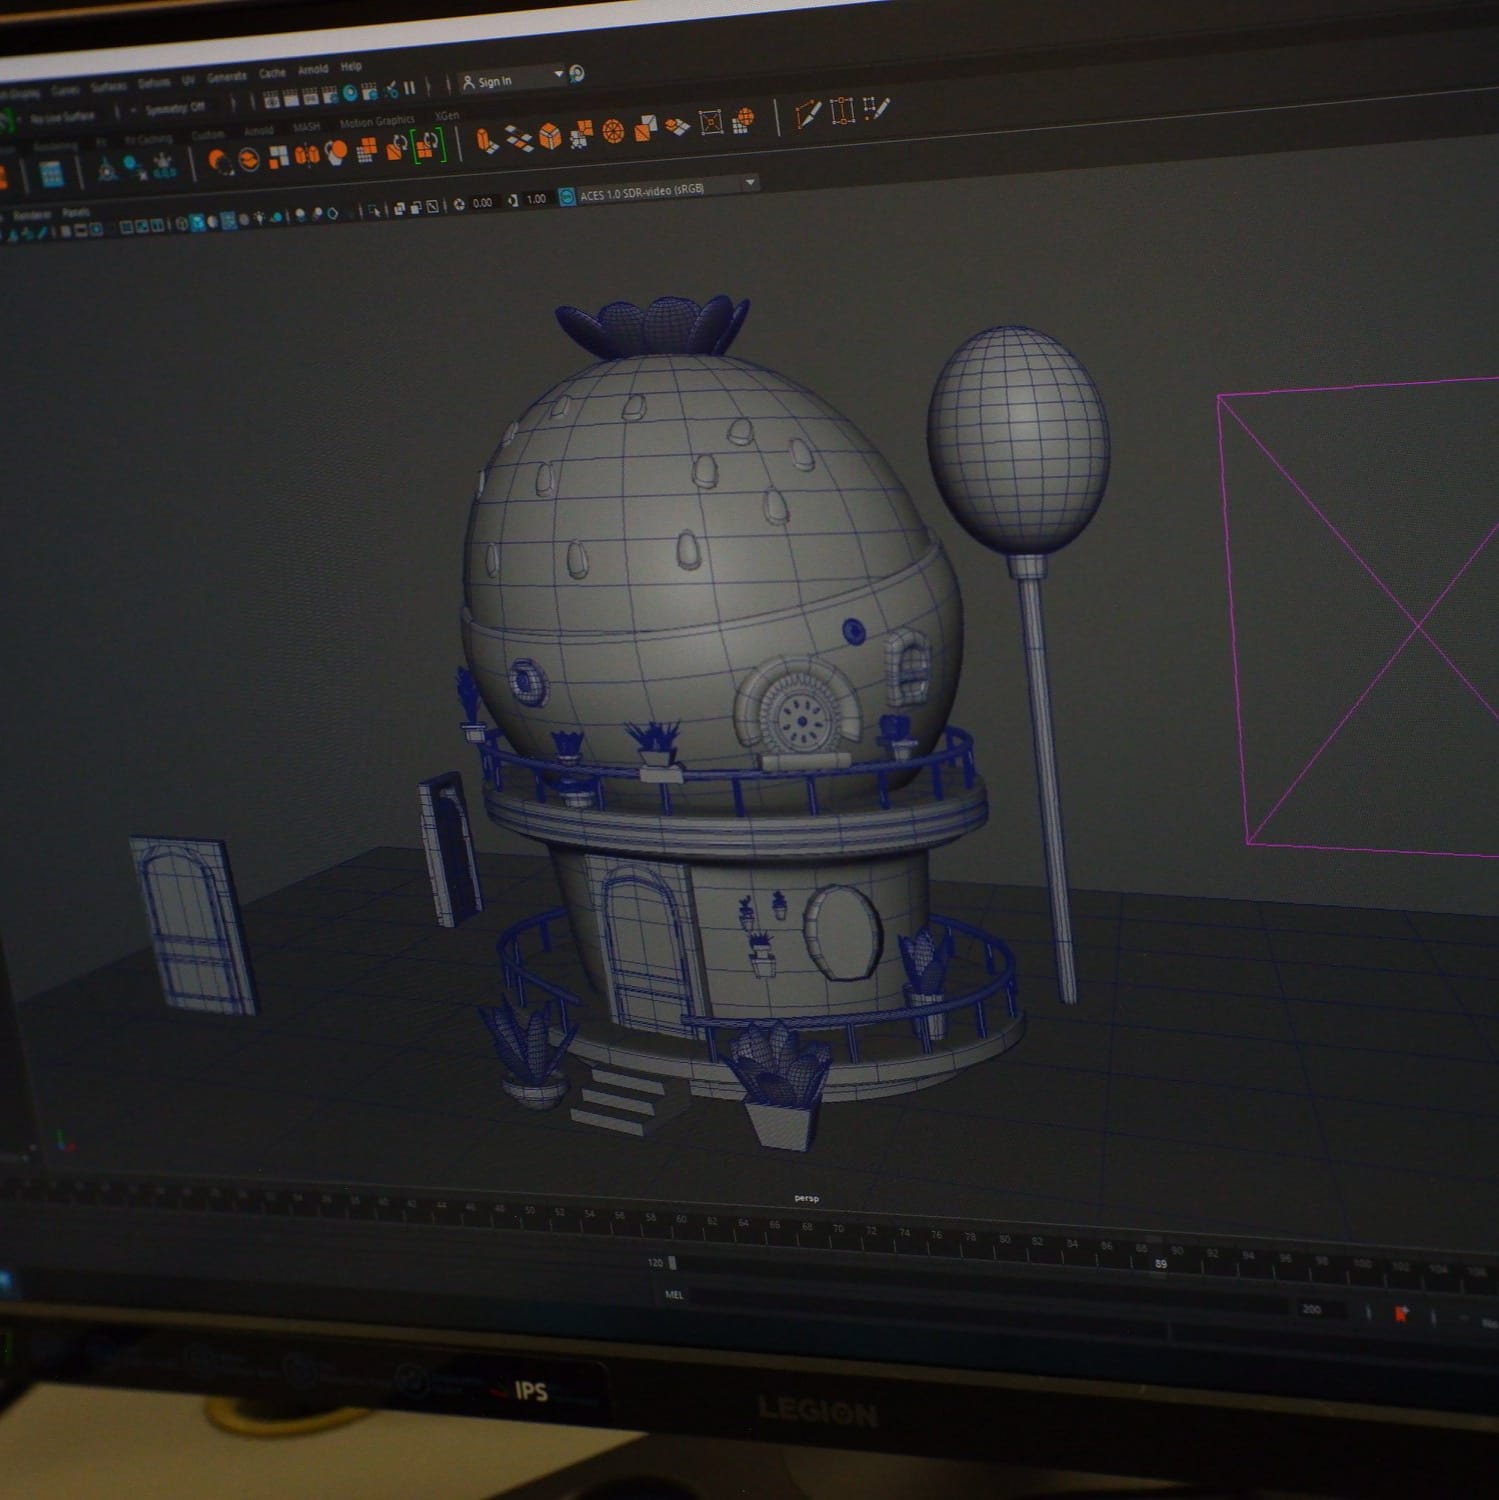The width and height of the screenshot is (1499, 1500).
Task: Click the exposure reset icon
Action: [x=459, y=204]
